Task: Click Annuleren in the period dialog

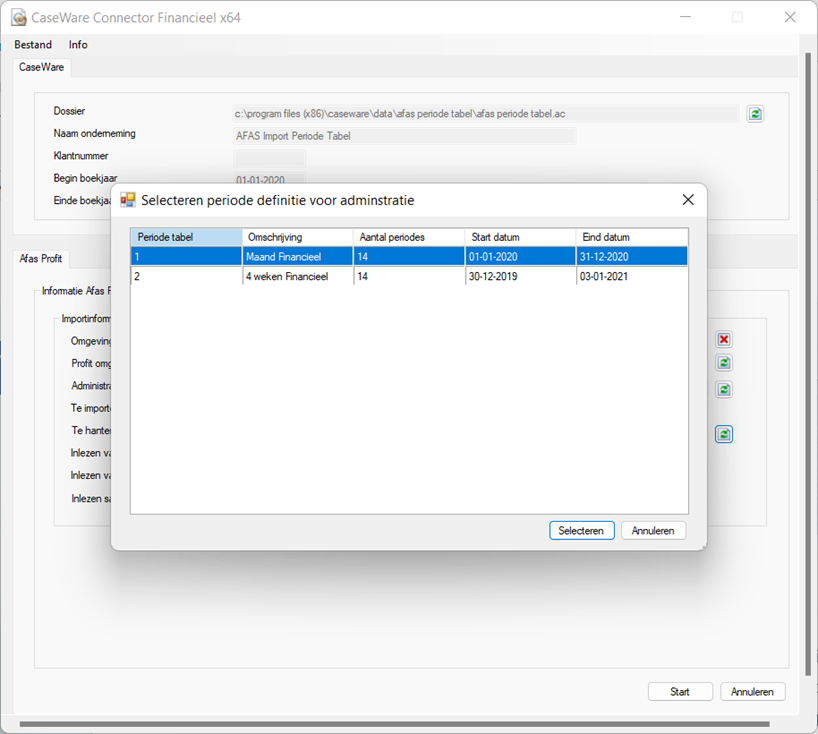Action: [653, 531]
